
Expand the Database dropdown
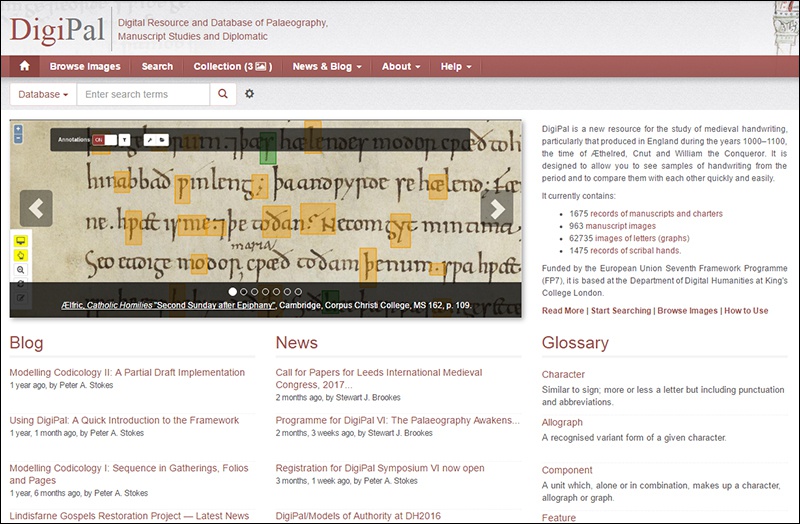pyautogui.click(x=43, y=94)
